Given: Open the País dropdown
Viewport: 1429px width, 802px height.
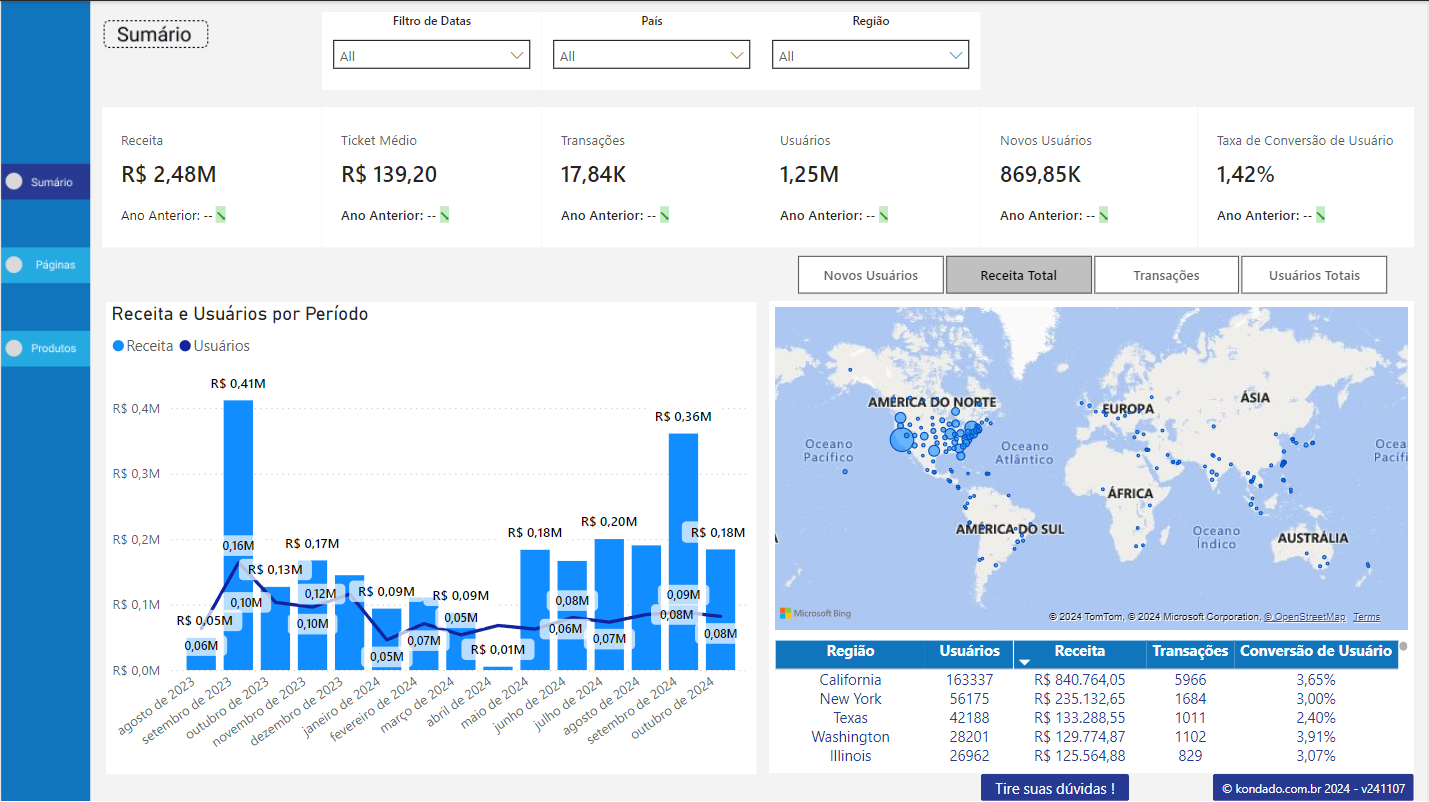Looking at the screenshot, I should click(x=737, y=54).
